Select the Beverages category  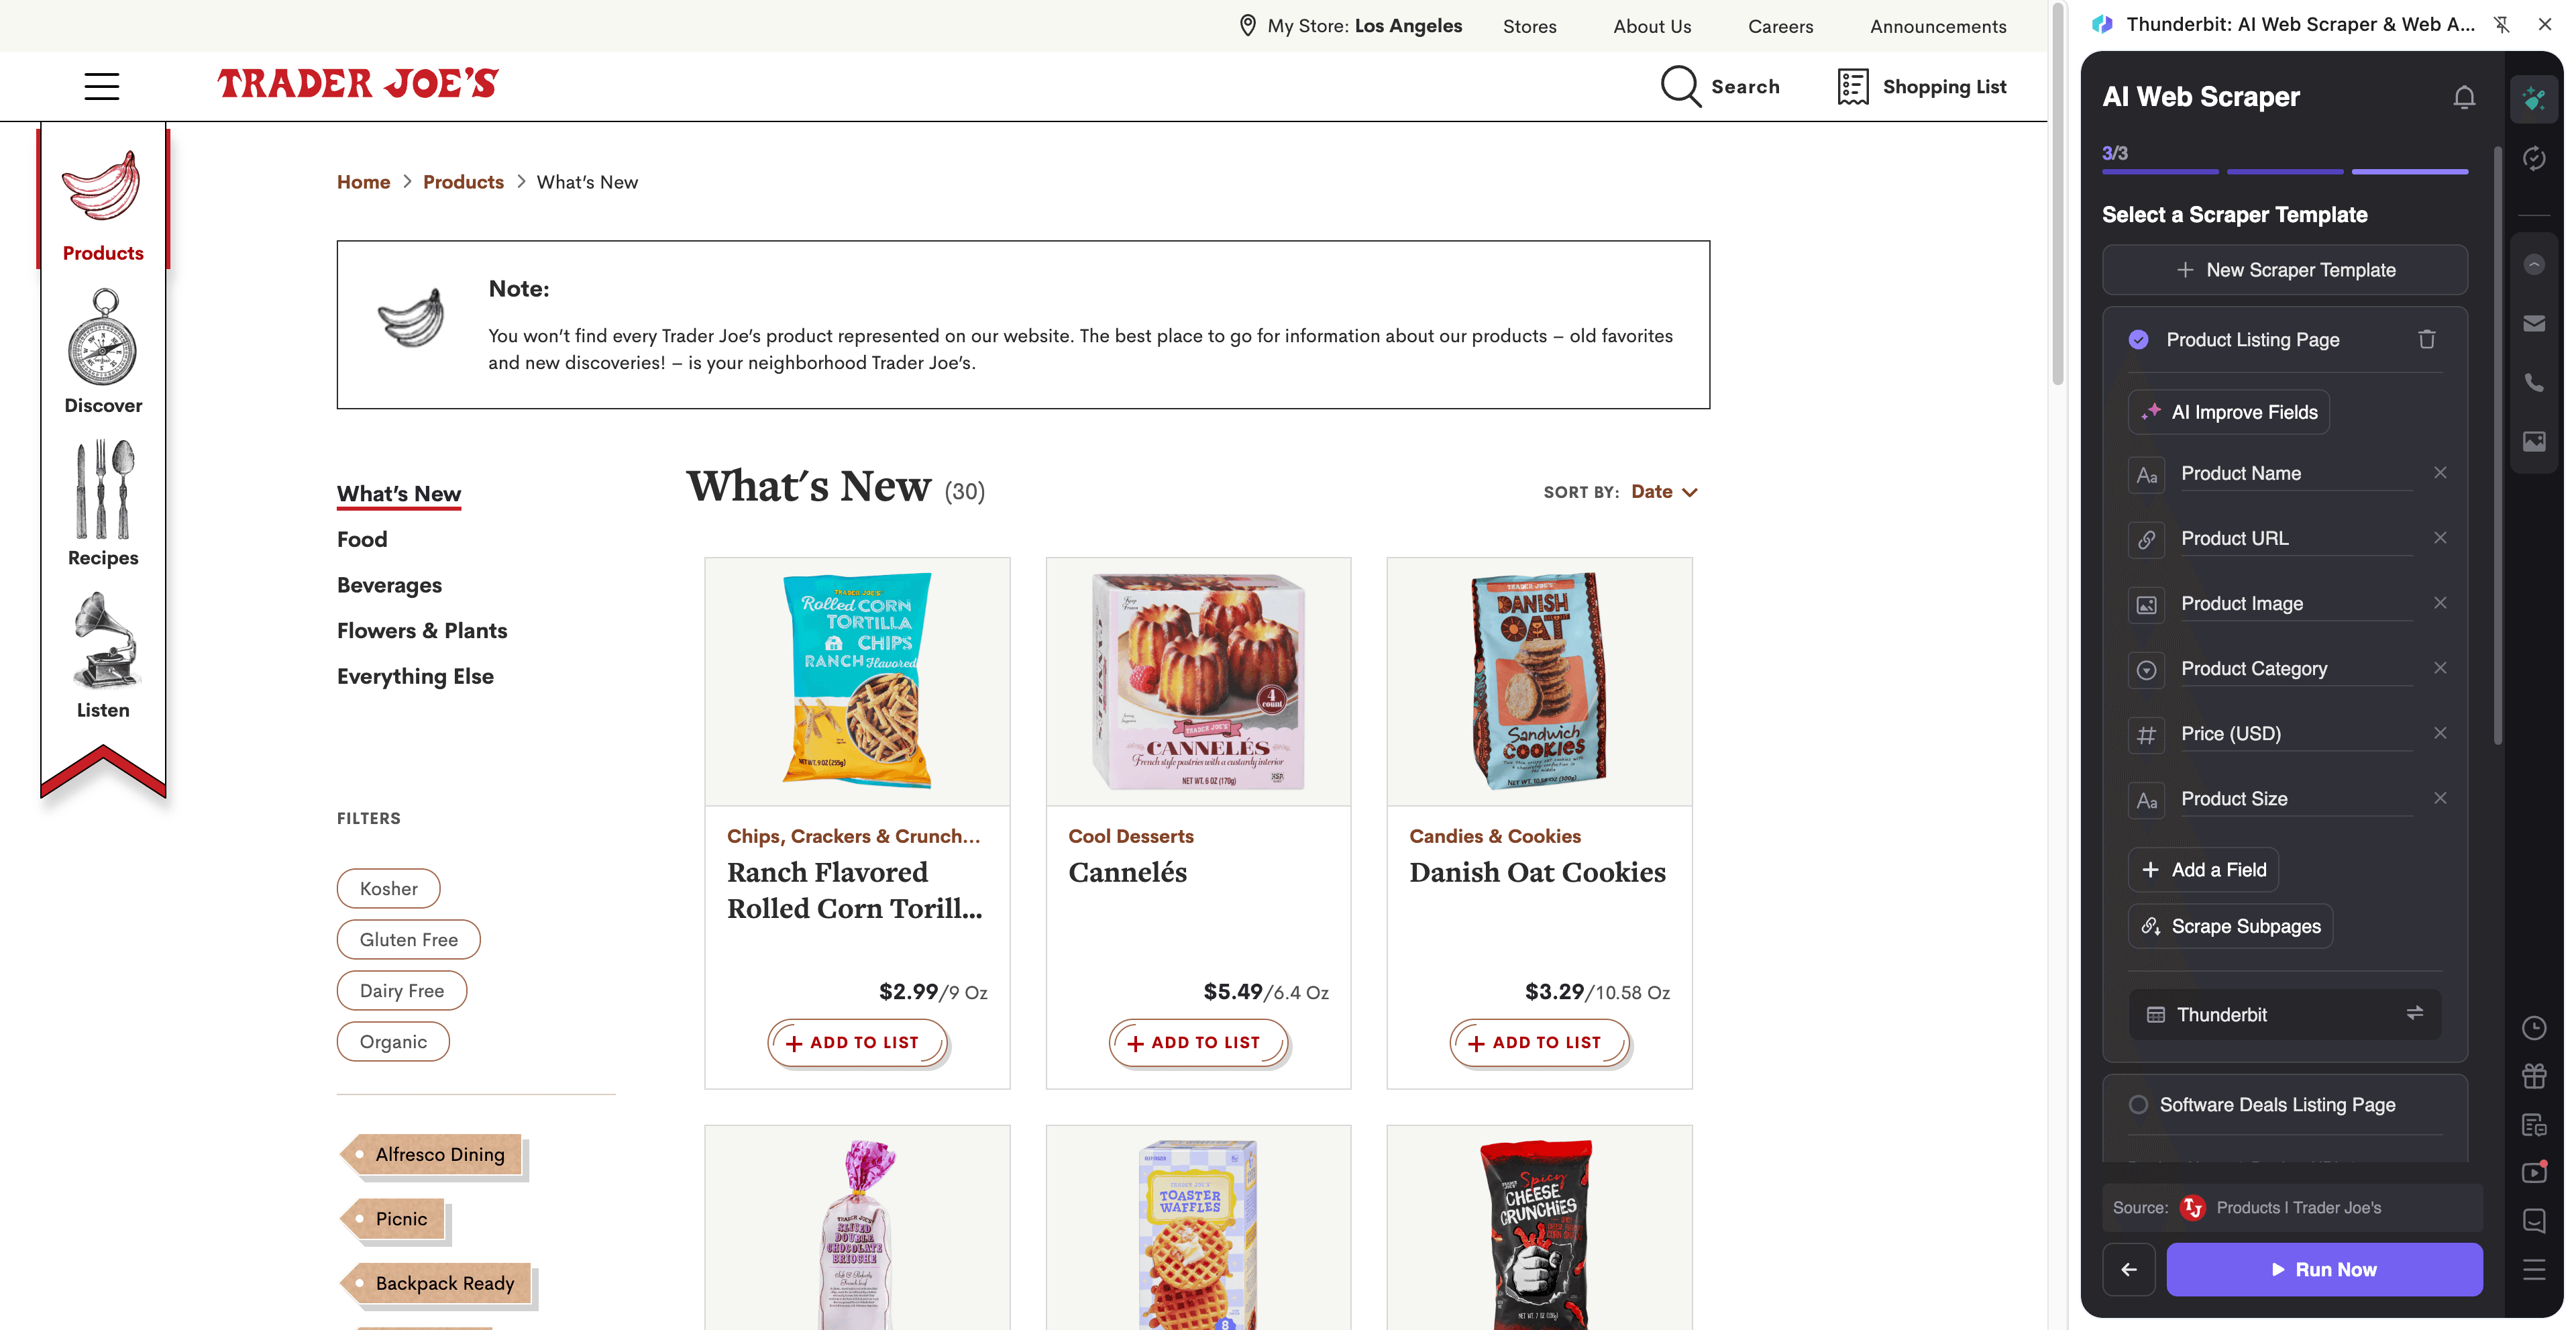coord(389,585)
